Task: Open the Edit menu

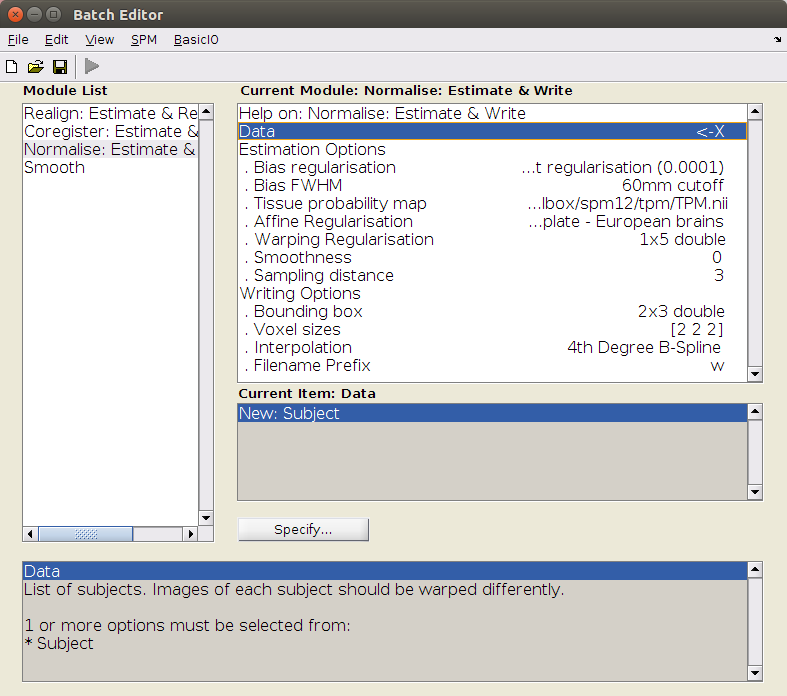Action: (x=56, y=40)
